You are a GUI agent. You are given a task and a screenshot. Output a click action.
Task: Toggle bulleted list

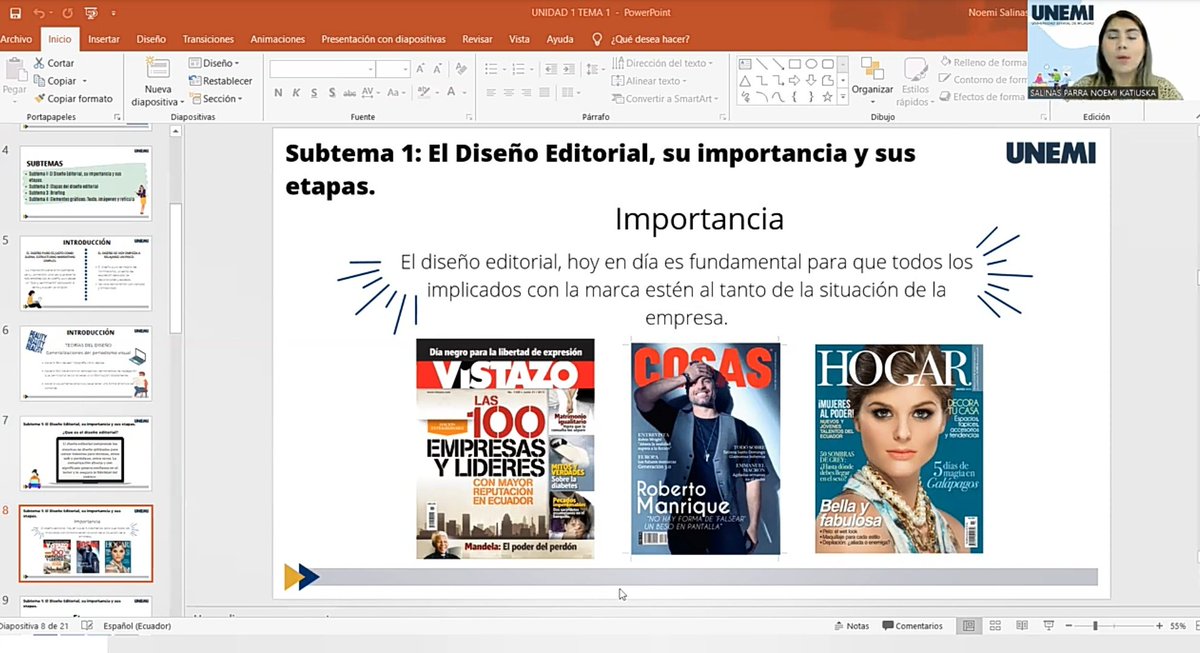(493, 69)
